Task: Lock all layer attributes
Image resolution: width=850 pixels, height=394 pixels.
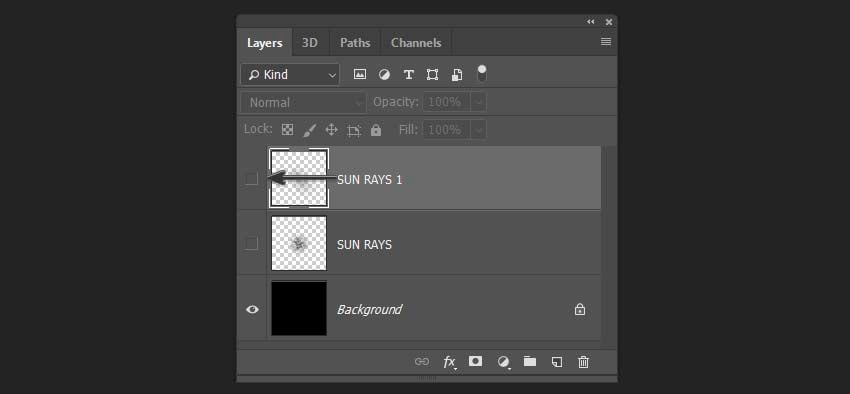Action: (376, 130)
